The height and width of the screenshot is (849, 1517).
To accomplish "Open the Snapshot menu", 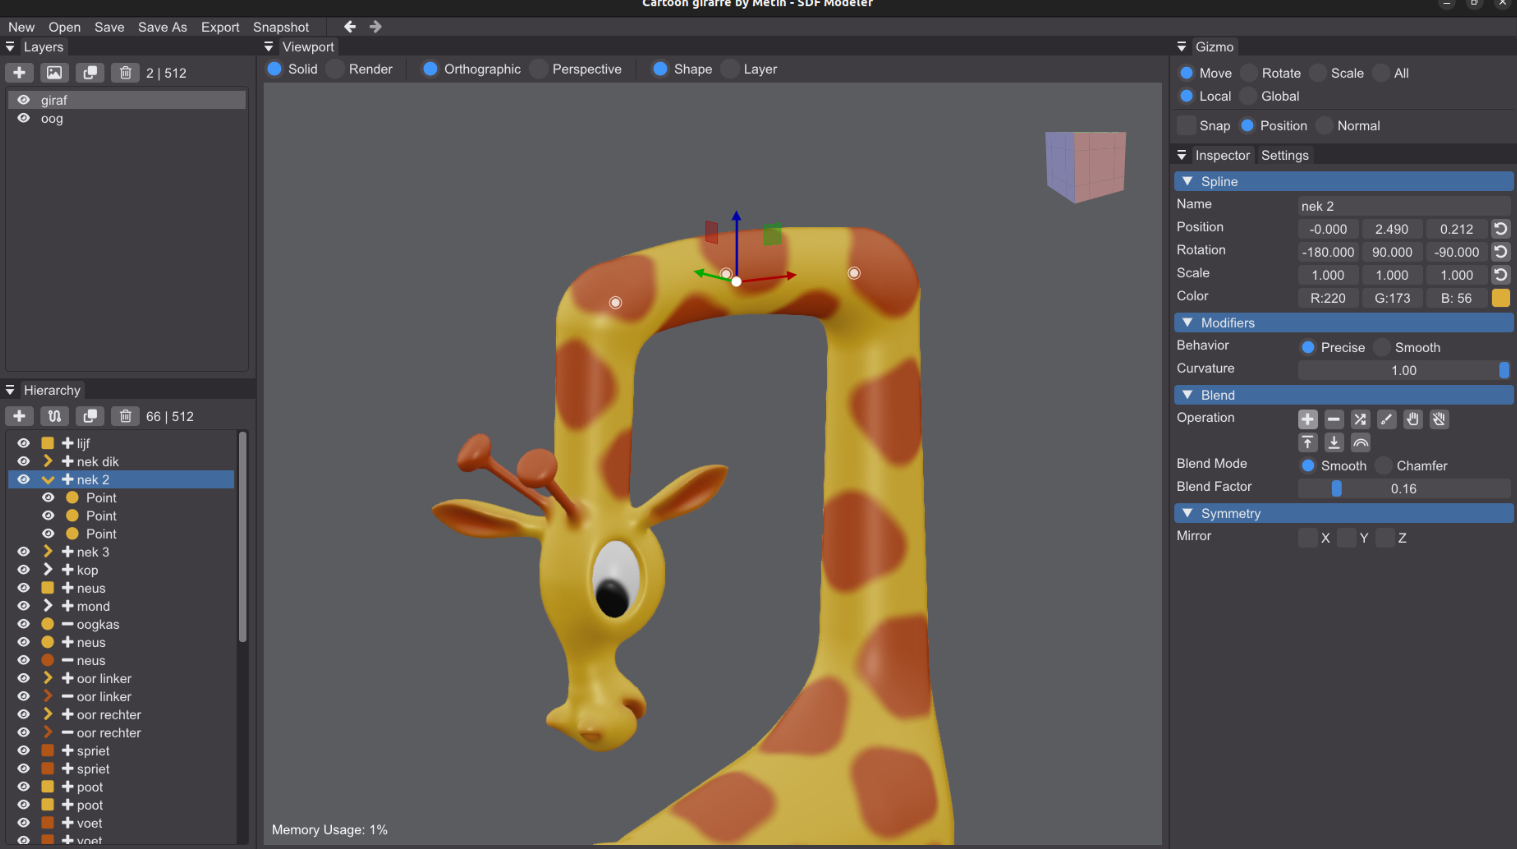I will [280, 27].
